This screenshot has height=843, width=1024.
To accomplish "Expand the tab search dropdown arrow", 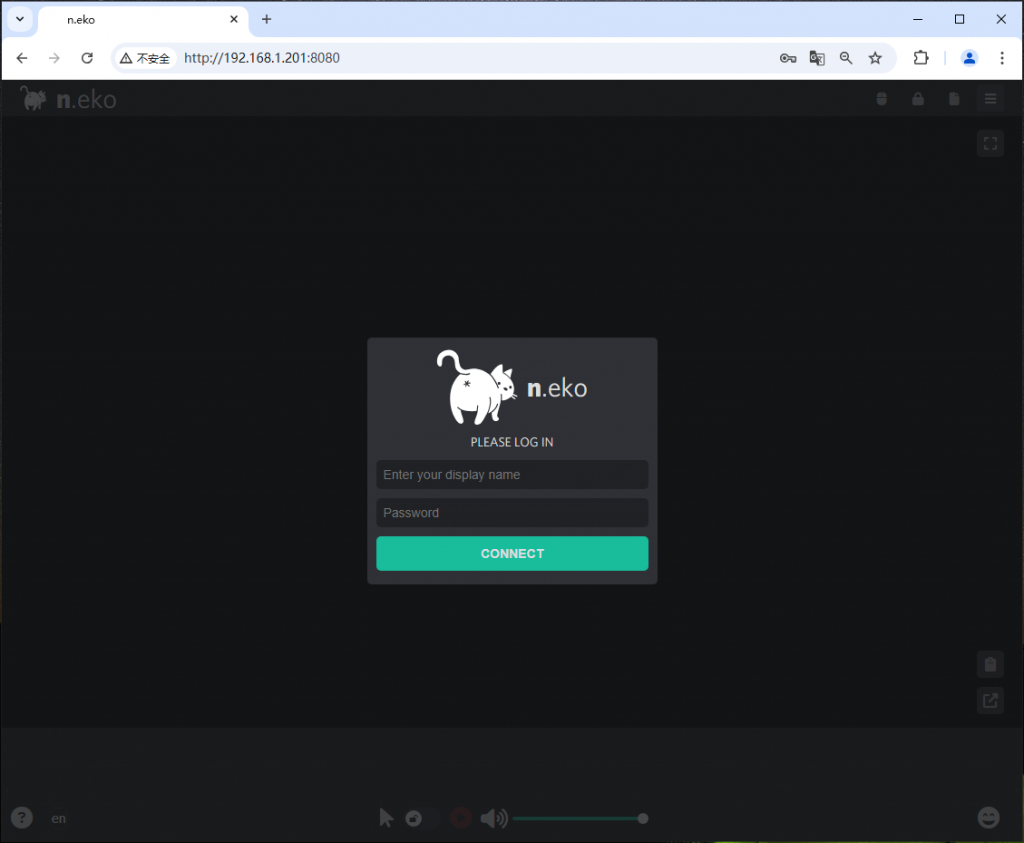I will pos(19,19).
